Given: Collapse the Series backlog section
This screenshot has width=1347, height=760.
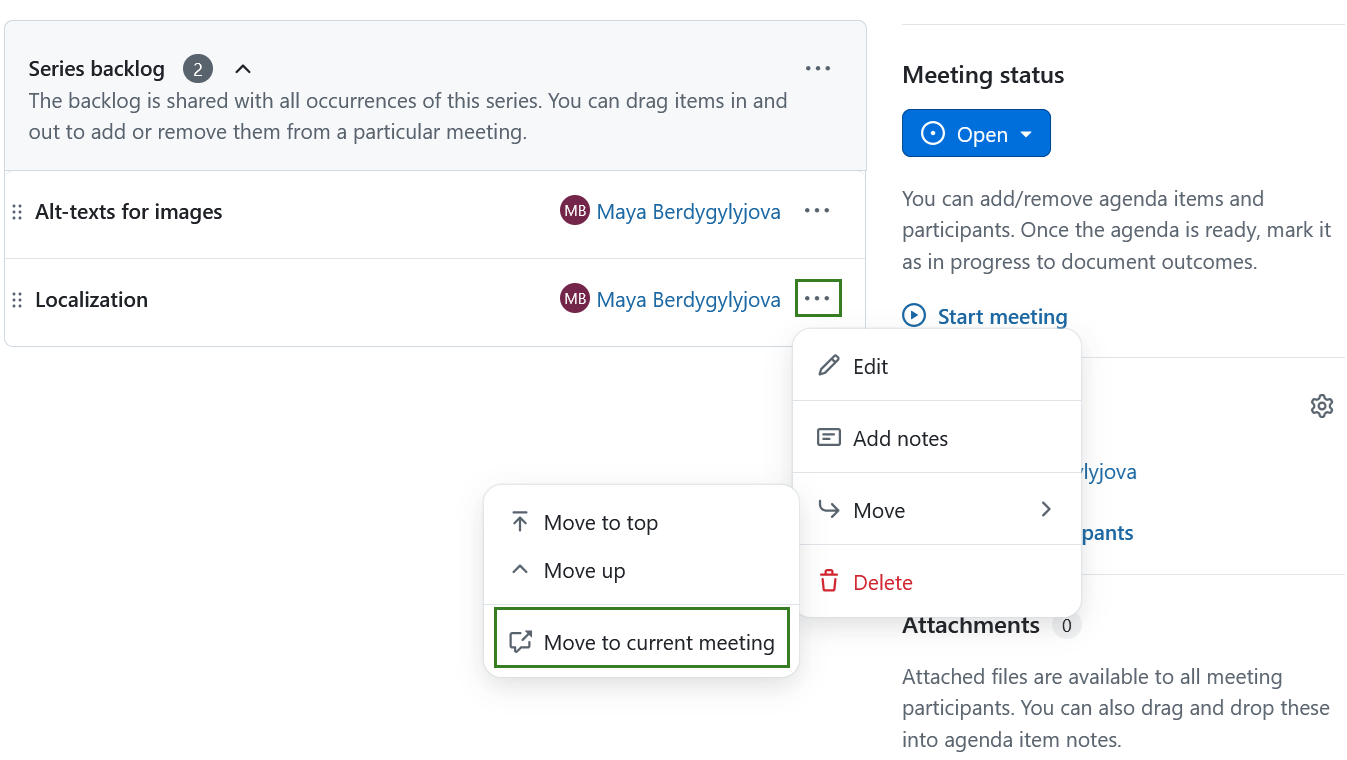Looking at the screenshot, I should 242,68.
